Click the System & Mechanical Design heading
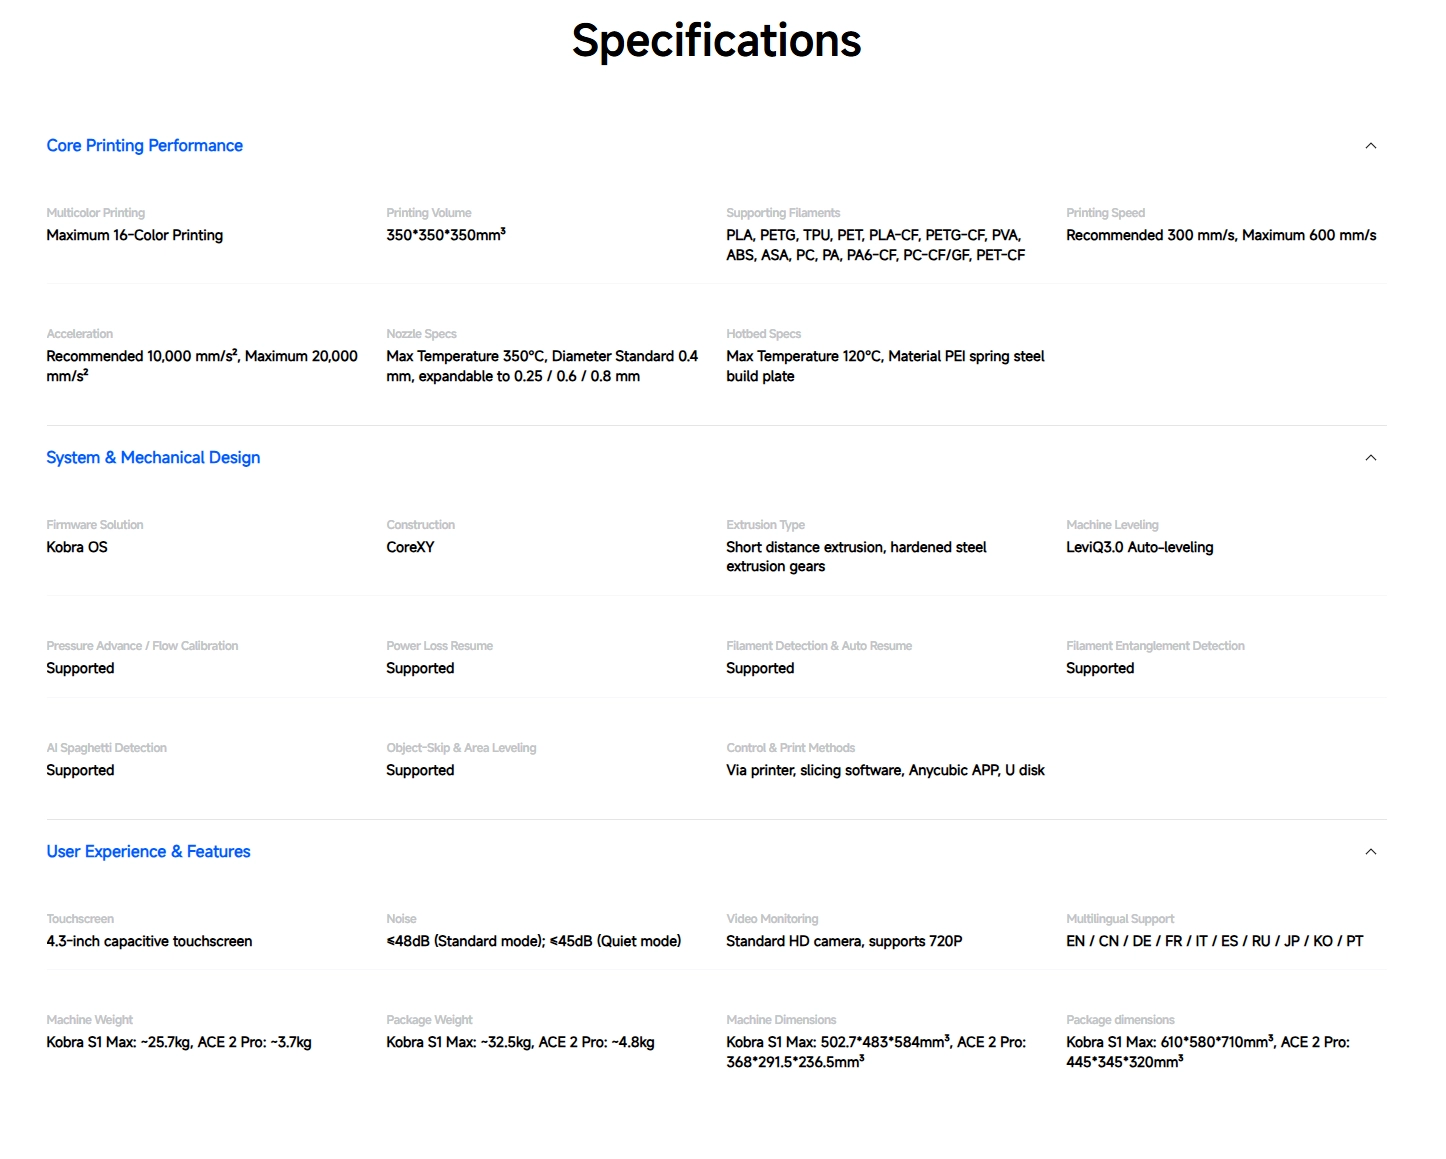The width and height of the screenshot is (1446, 1159). tap(153, 458)
